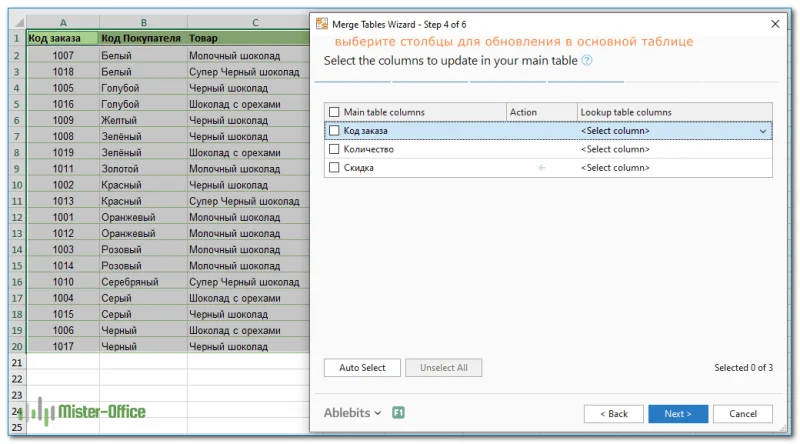Open Select column dropdown for Количество
800x444 pixels.
point(673,149)
